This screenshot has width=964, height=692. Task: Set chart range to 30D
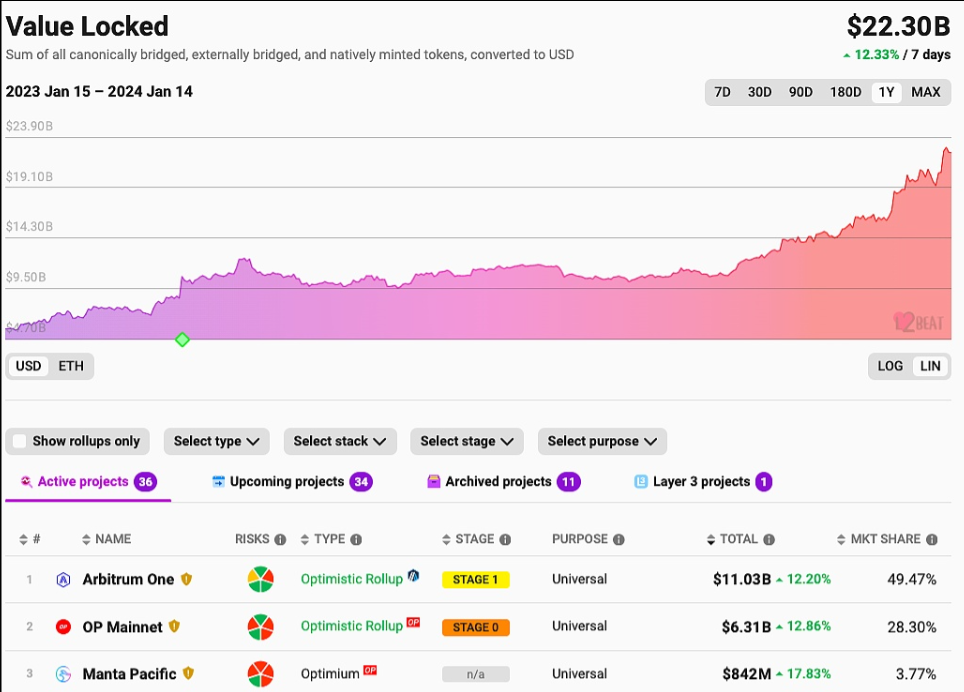pos(760,92)
